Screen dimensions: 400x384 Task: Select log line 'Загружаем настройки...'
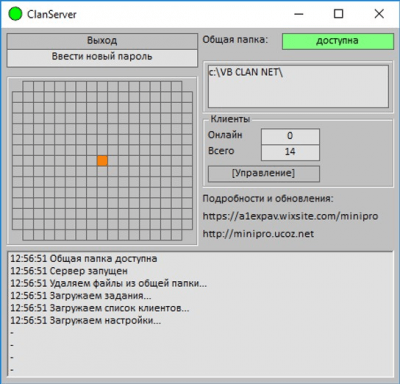pos(85,320)
